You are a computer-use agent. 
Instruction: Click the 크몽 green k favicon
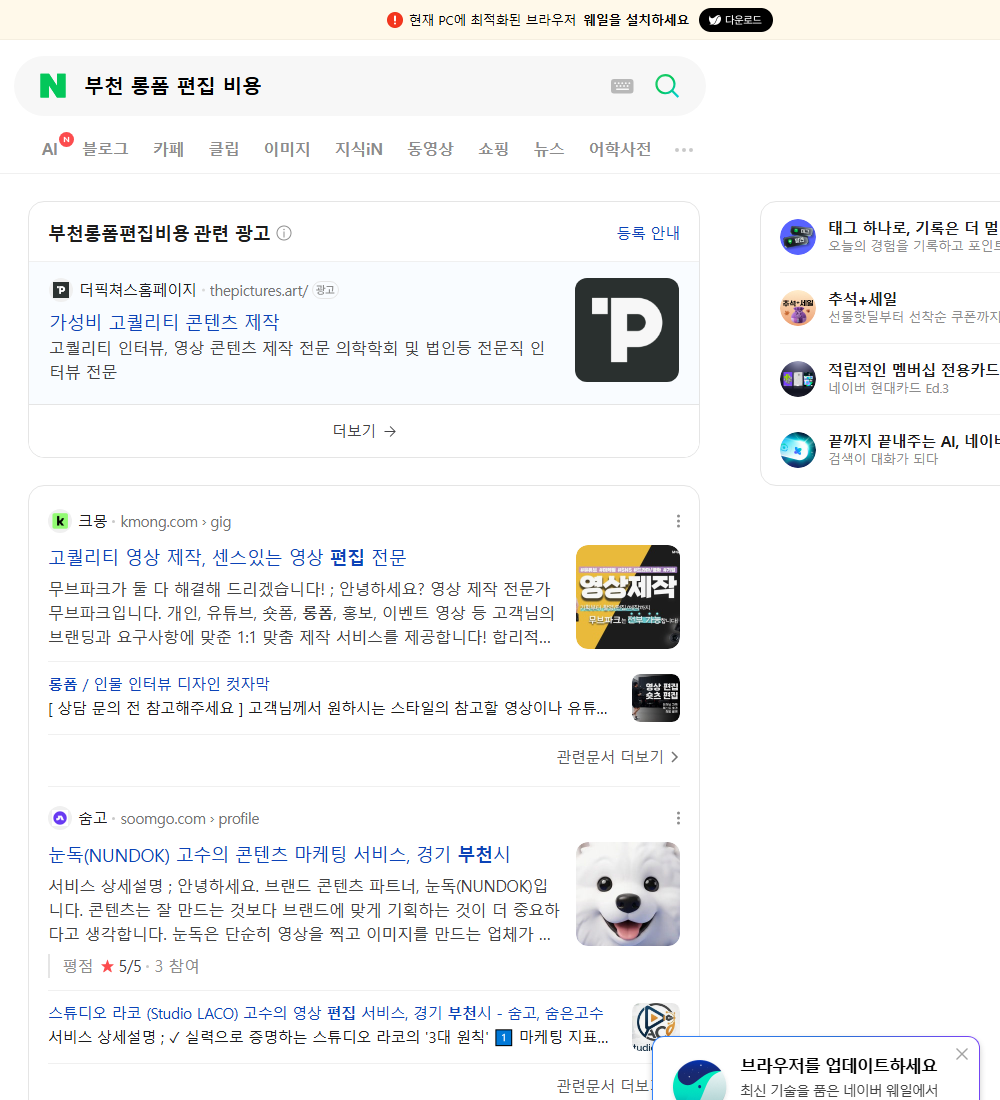[60, 521]
